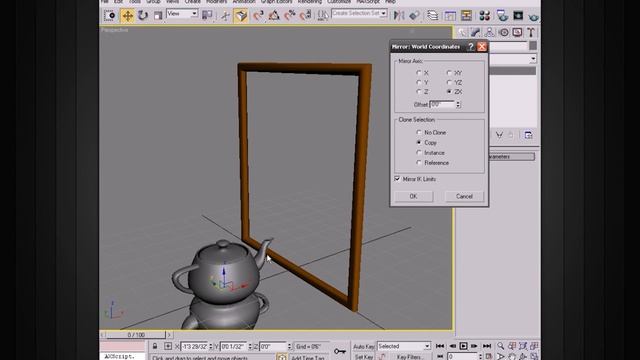The width and height of the screenshot is (640, 360).
Task: Cancel the Mirror dialog
Action: 464,196
